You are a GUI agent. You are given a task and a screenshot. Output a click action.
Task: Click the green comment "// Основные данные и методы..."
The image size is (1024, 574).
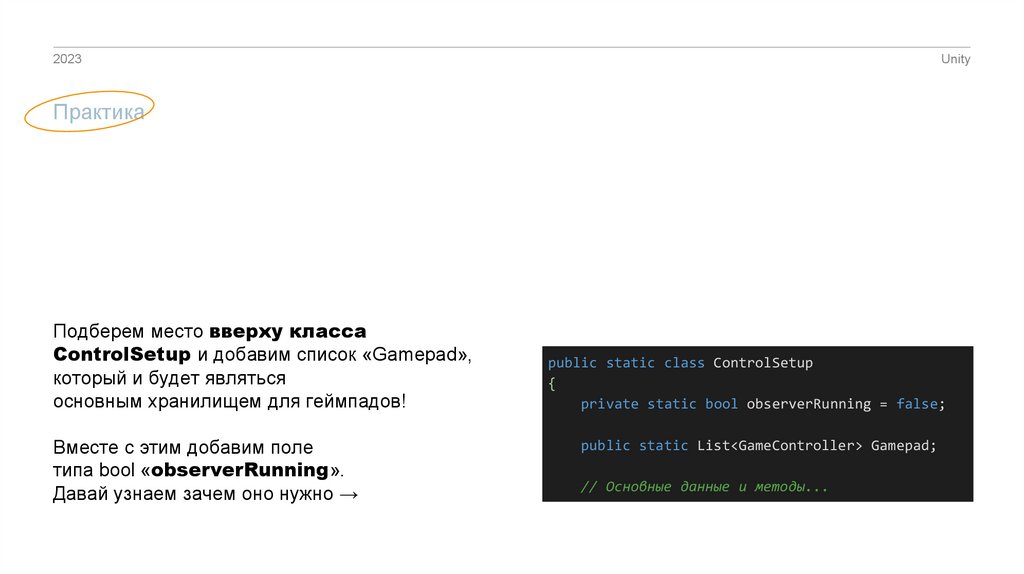point(704,487)
